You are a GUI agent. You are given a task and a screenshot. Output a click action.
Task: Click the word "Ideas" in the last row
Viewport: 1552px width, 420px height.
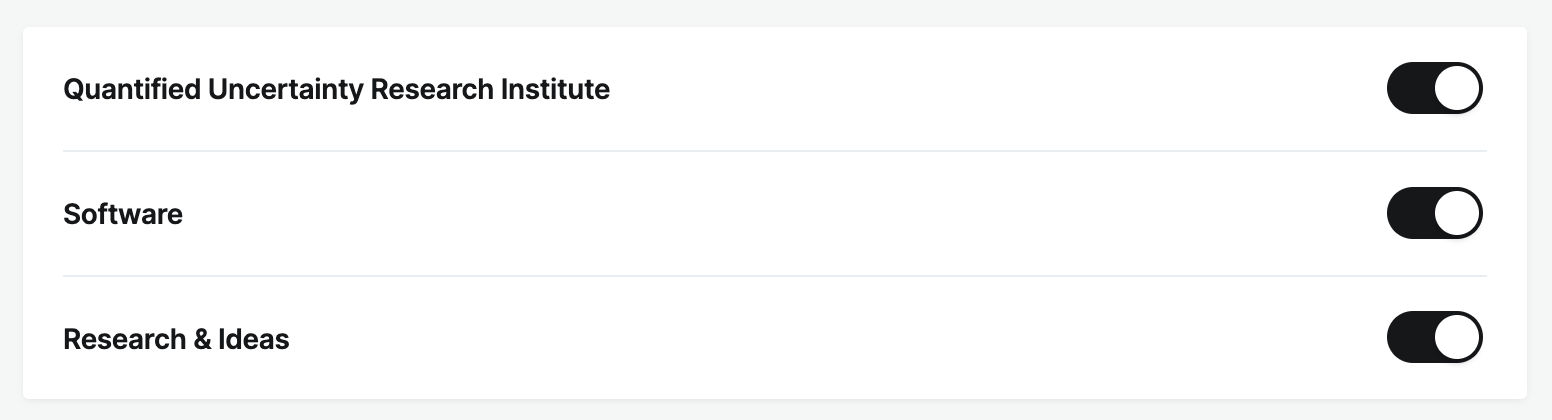[x=254, y=339]
